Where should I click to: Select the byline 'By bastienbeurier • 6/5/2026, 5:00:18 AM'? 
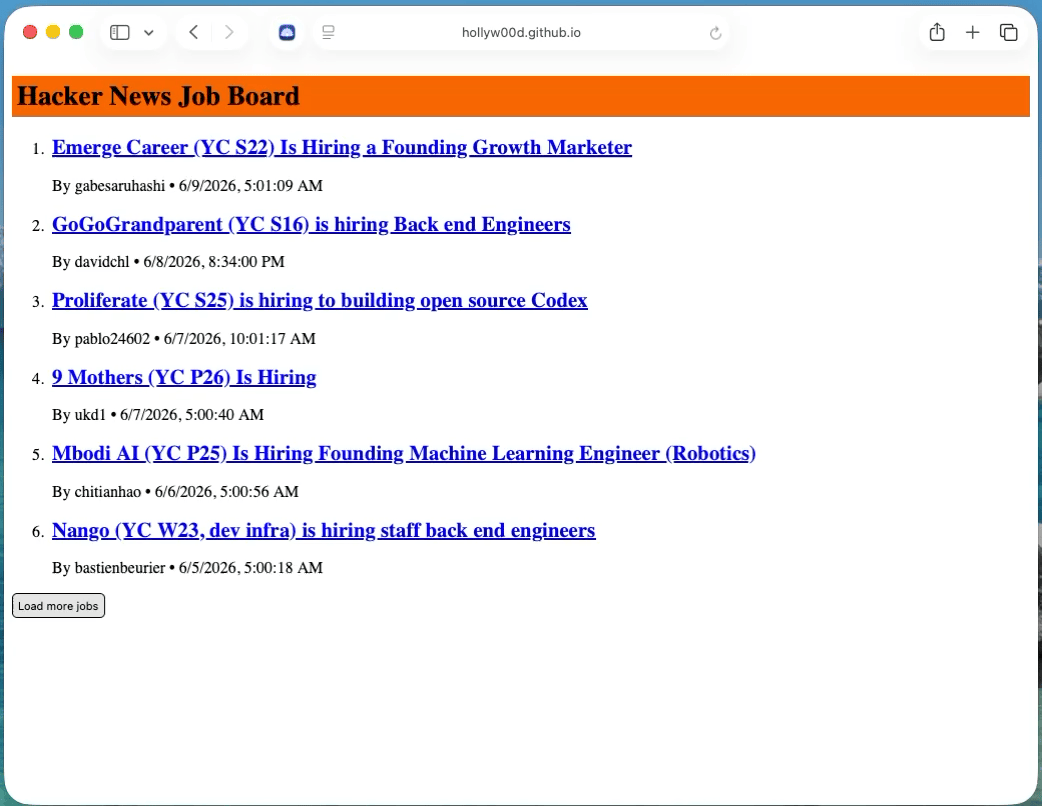pos(187,568)
